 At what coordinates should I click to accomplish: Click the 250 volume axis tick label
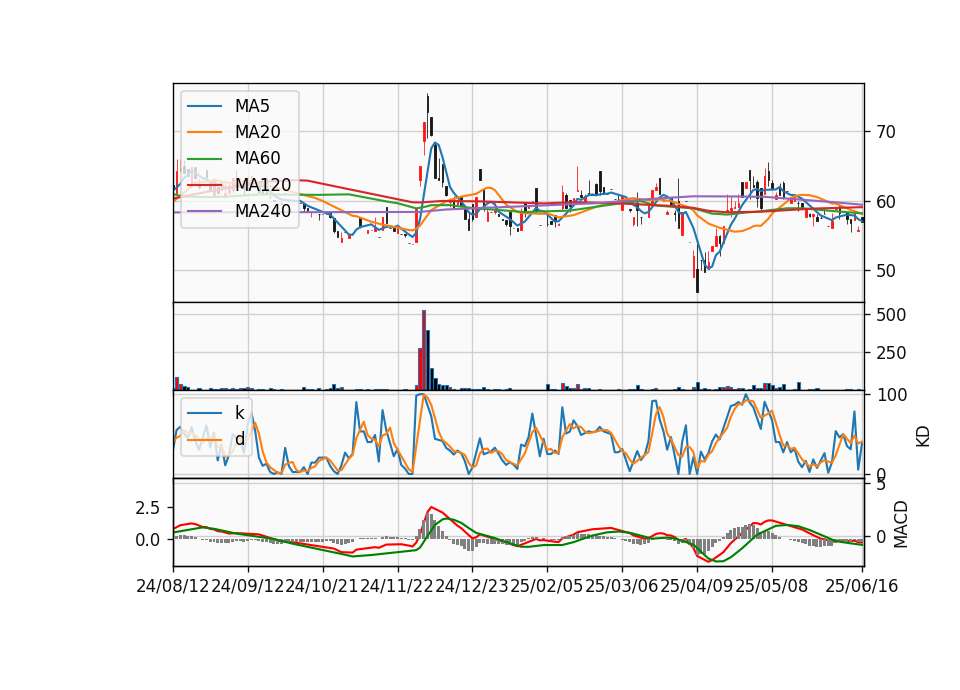891,353
